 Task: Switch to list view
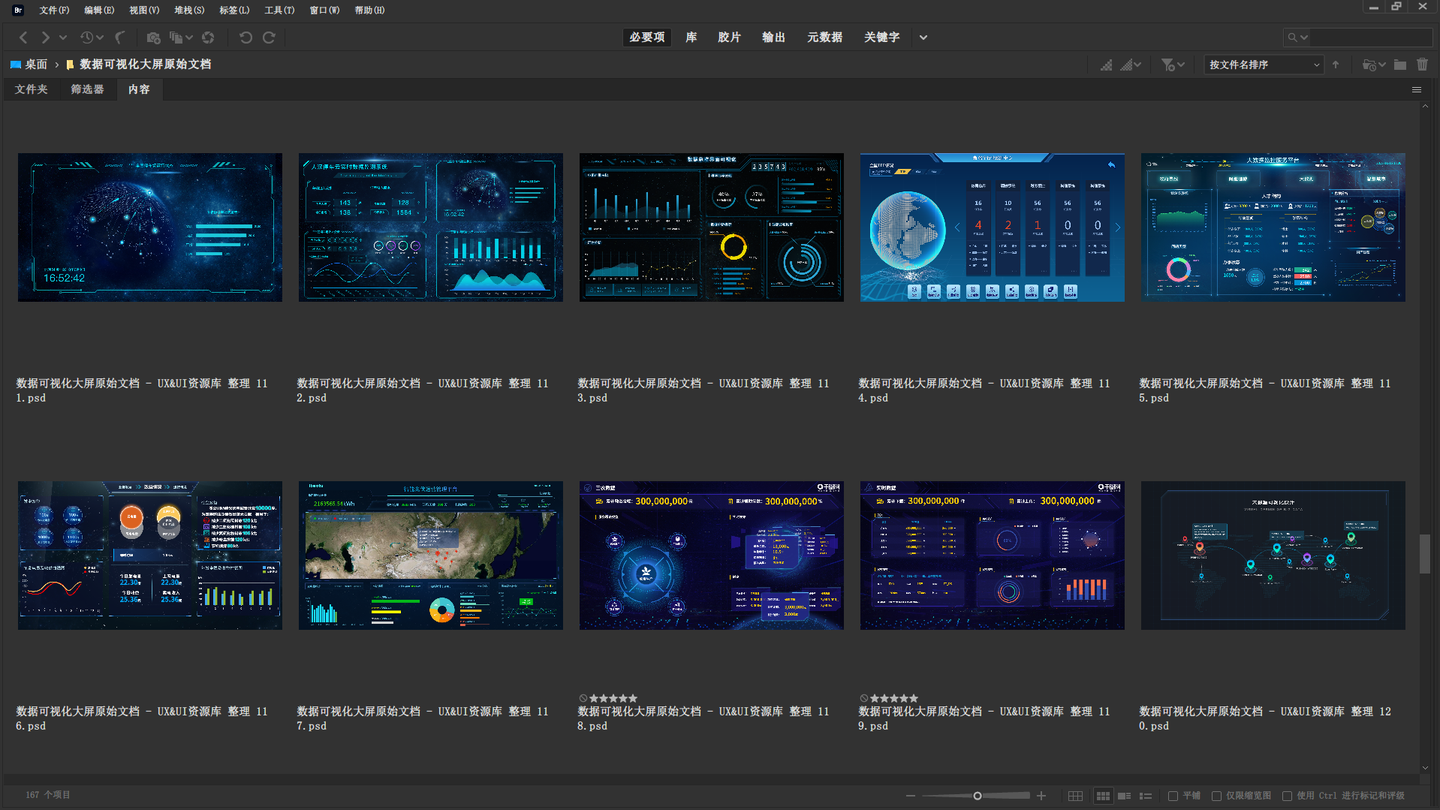(1146, 796)
